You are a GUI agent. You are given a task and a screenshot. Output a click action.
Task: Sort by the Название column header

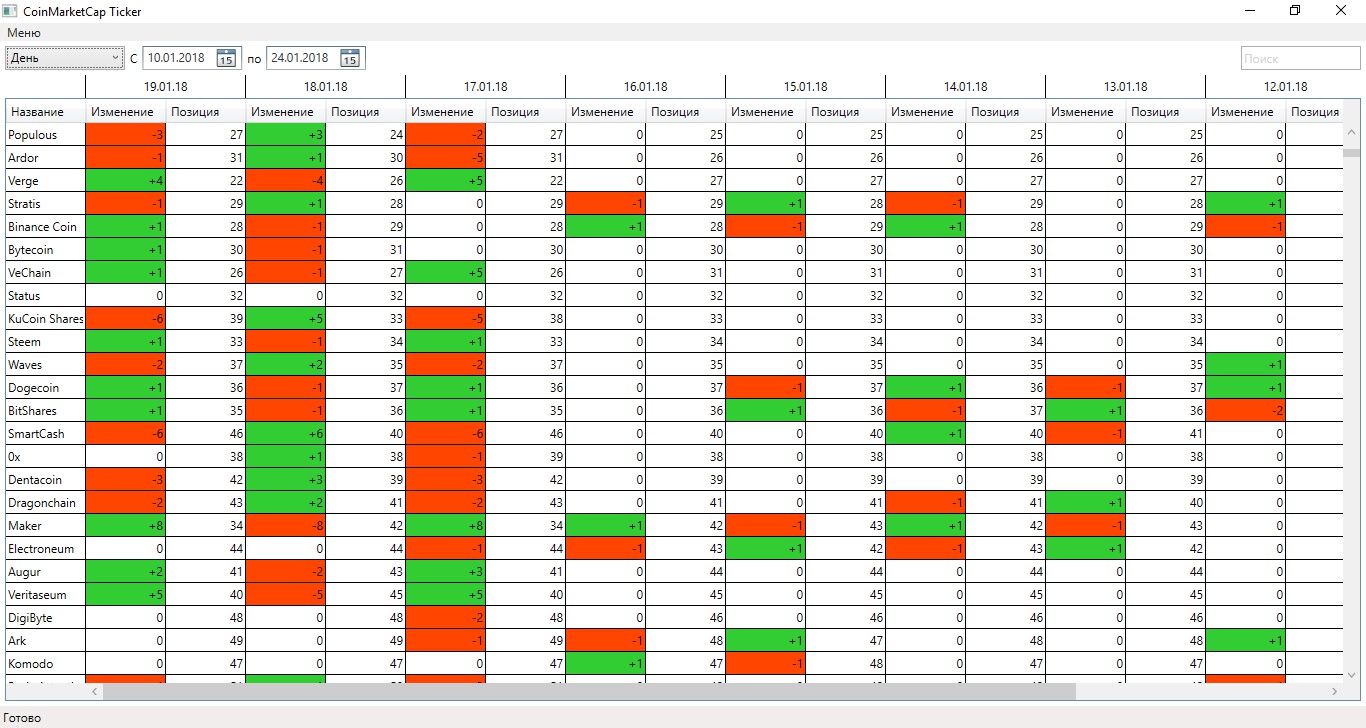(46, 111)
